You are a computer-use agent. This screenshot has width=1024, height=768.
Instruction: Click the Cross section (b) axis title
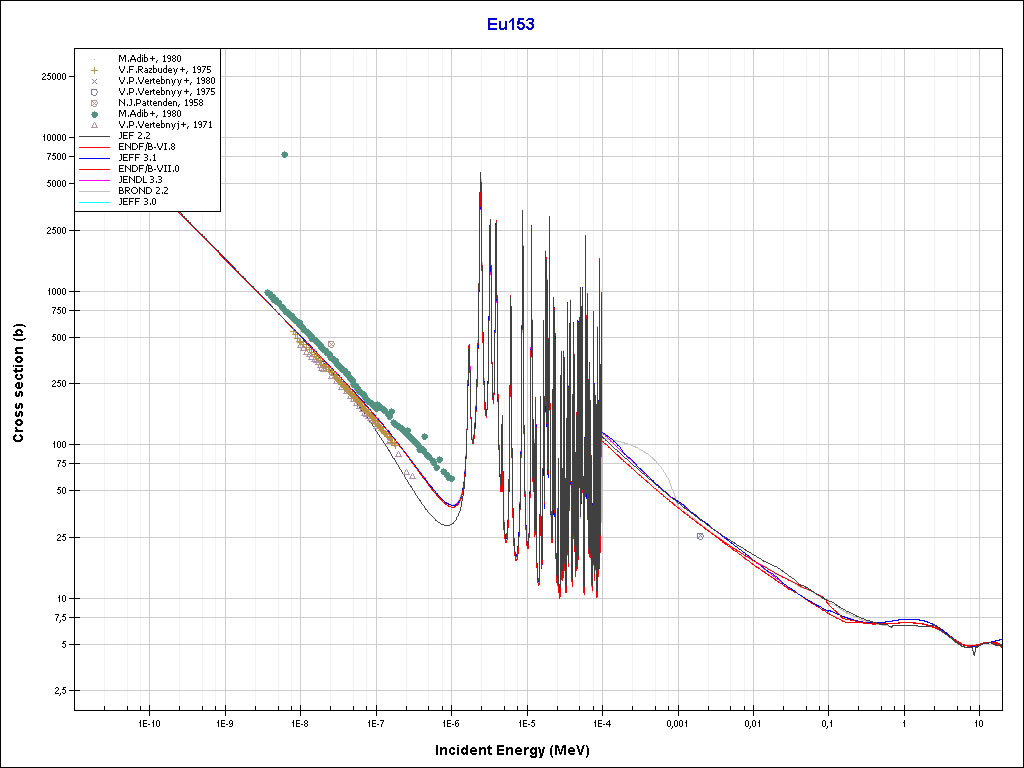[18, 384]
